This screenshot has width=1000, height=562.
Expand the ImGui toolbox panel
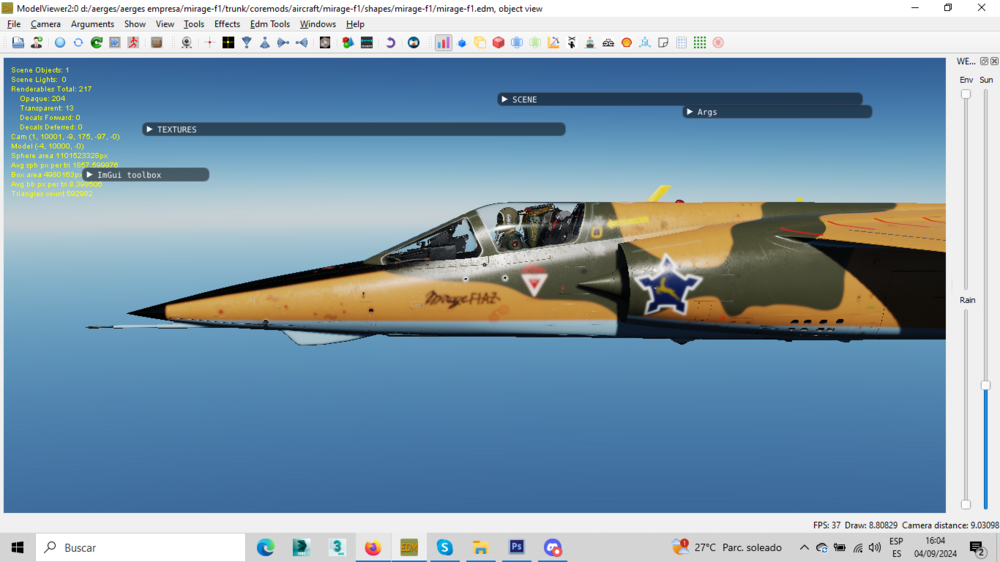[x=90, y=175]
